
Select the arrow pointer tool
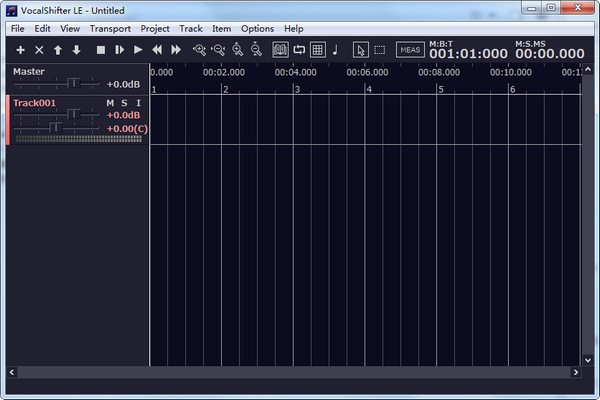[x=360, y=50]
